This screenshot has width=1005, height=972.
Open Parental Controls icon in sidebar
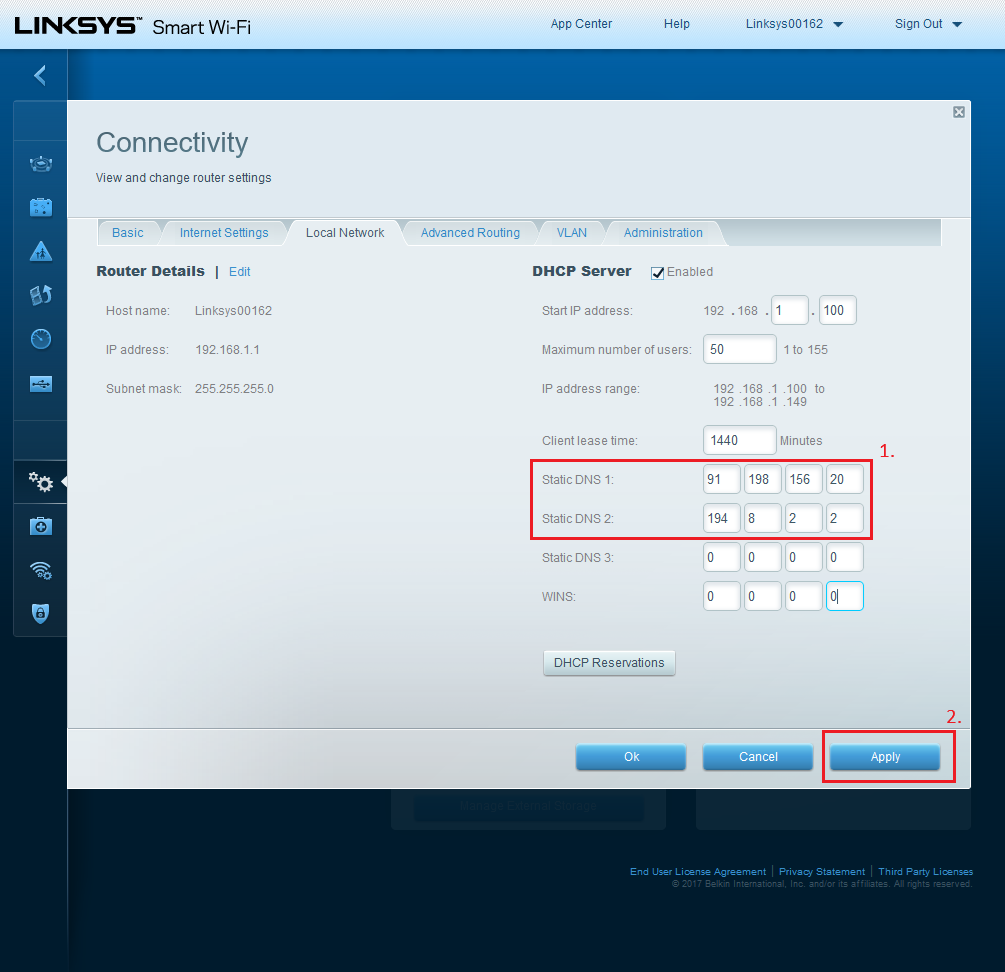tap(40, 252)
